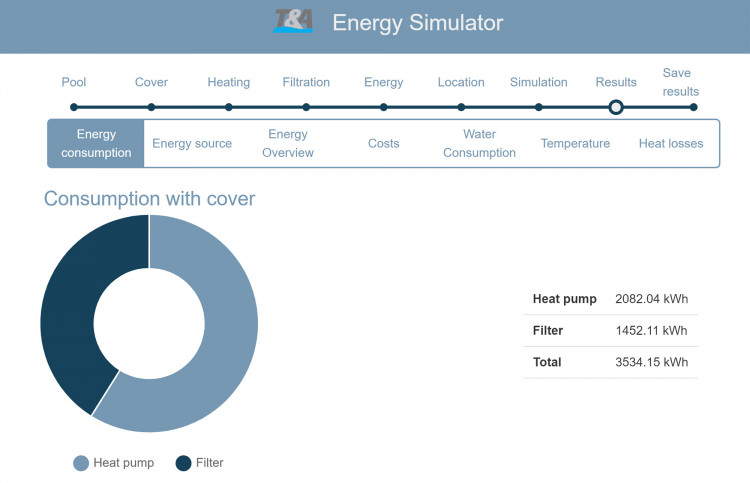750x483 pixels.
Task: Click the active Results progress circle
Action: point(616,107)
